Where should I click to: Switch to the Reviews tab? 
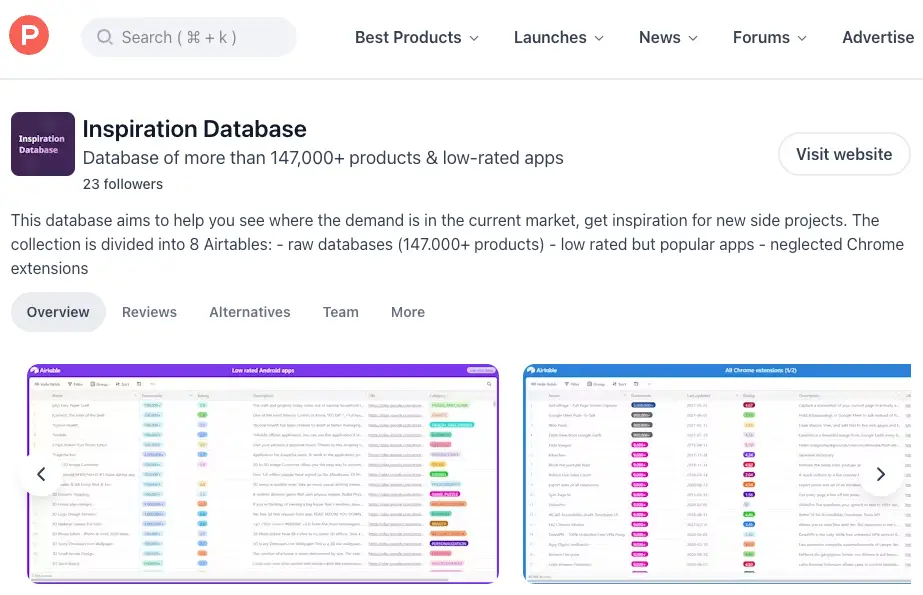pyautogui.click(x=150, y=312)
